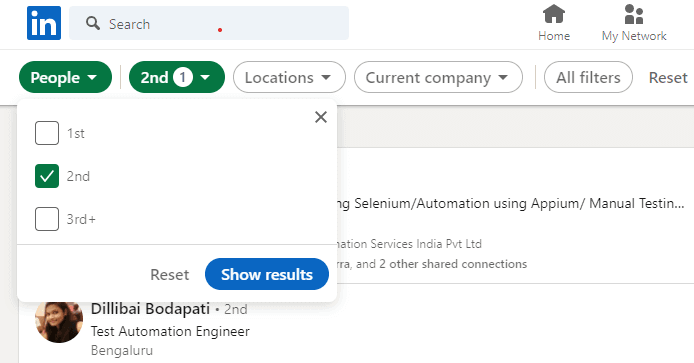
Task: Open Dillibai Bodapati's profile photo
Action: tap(59, 322)
